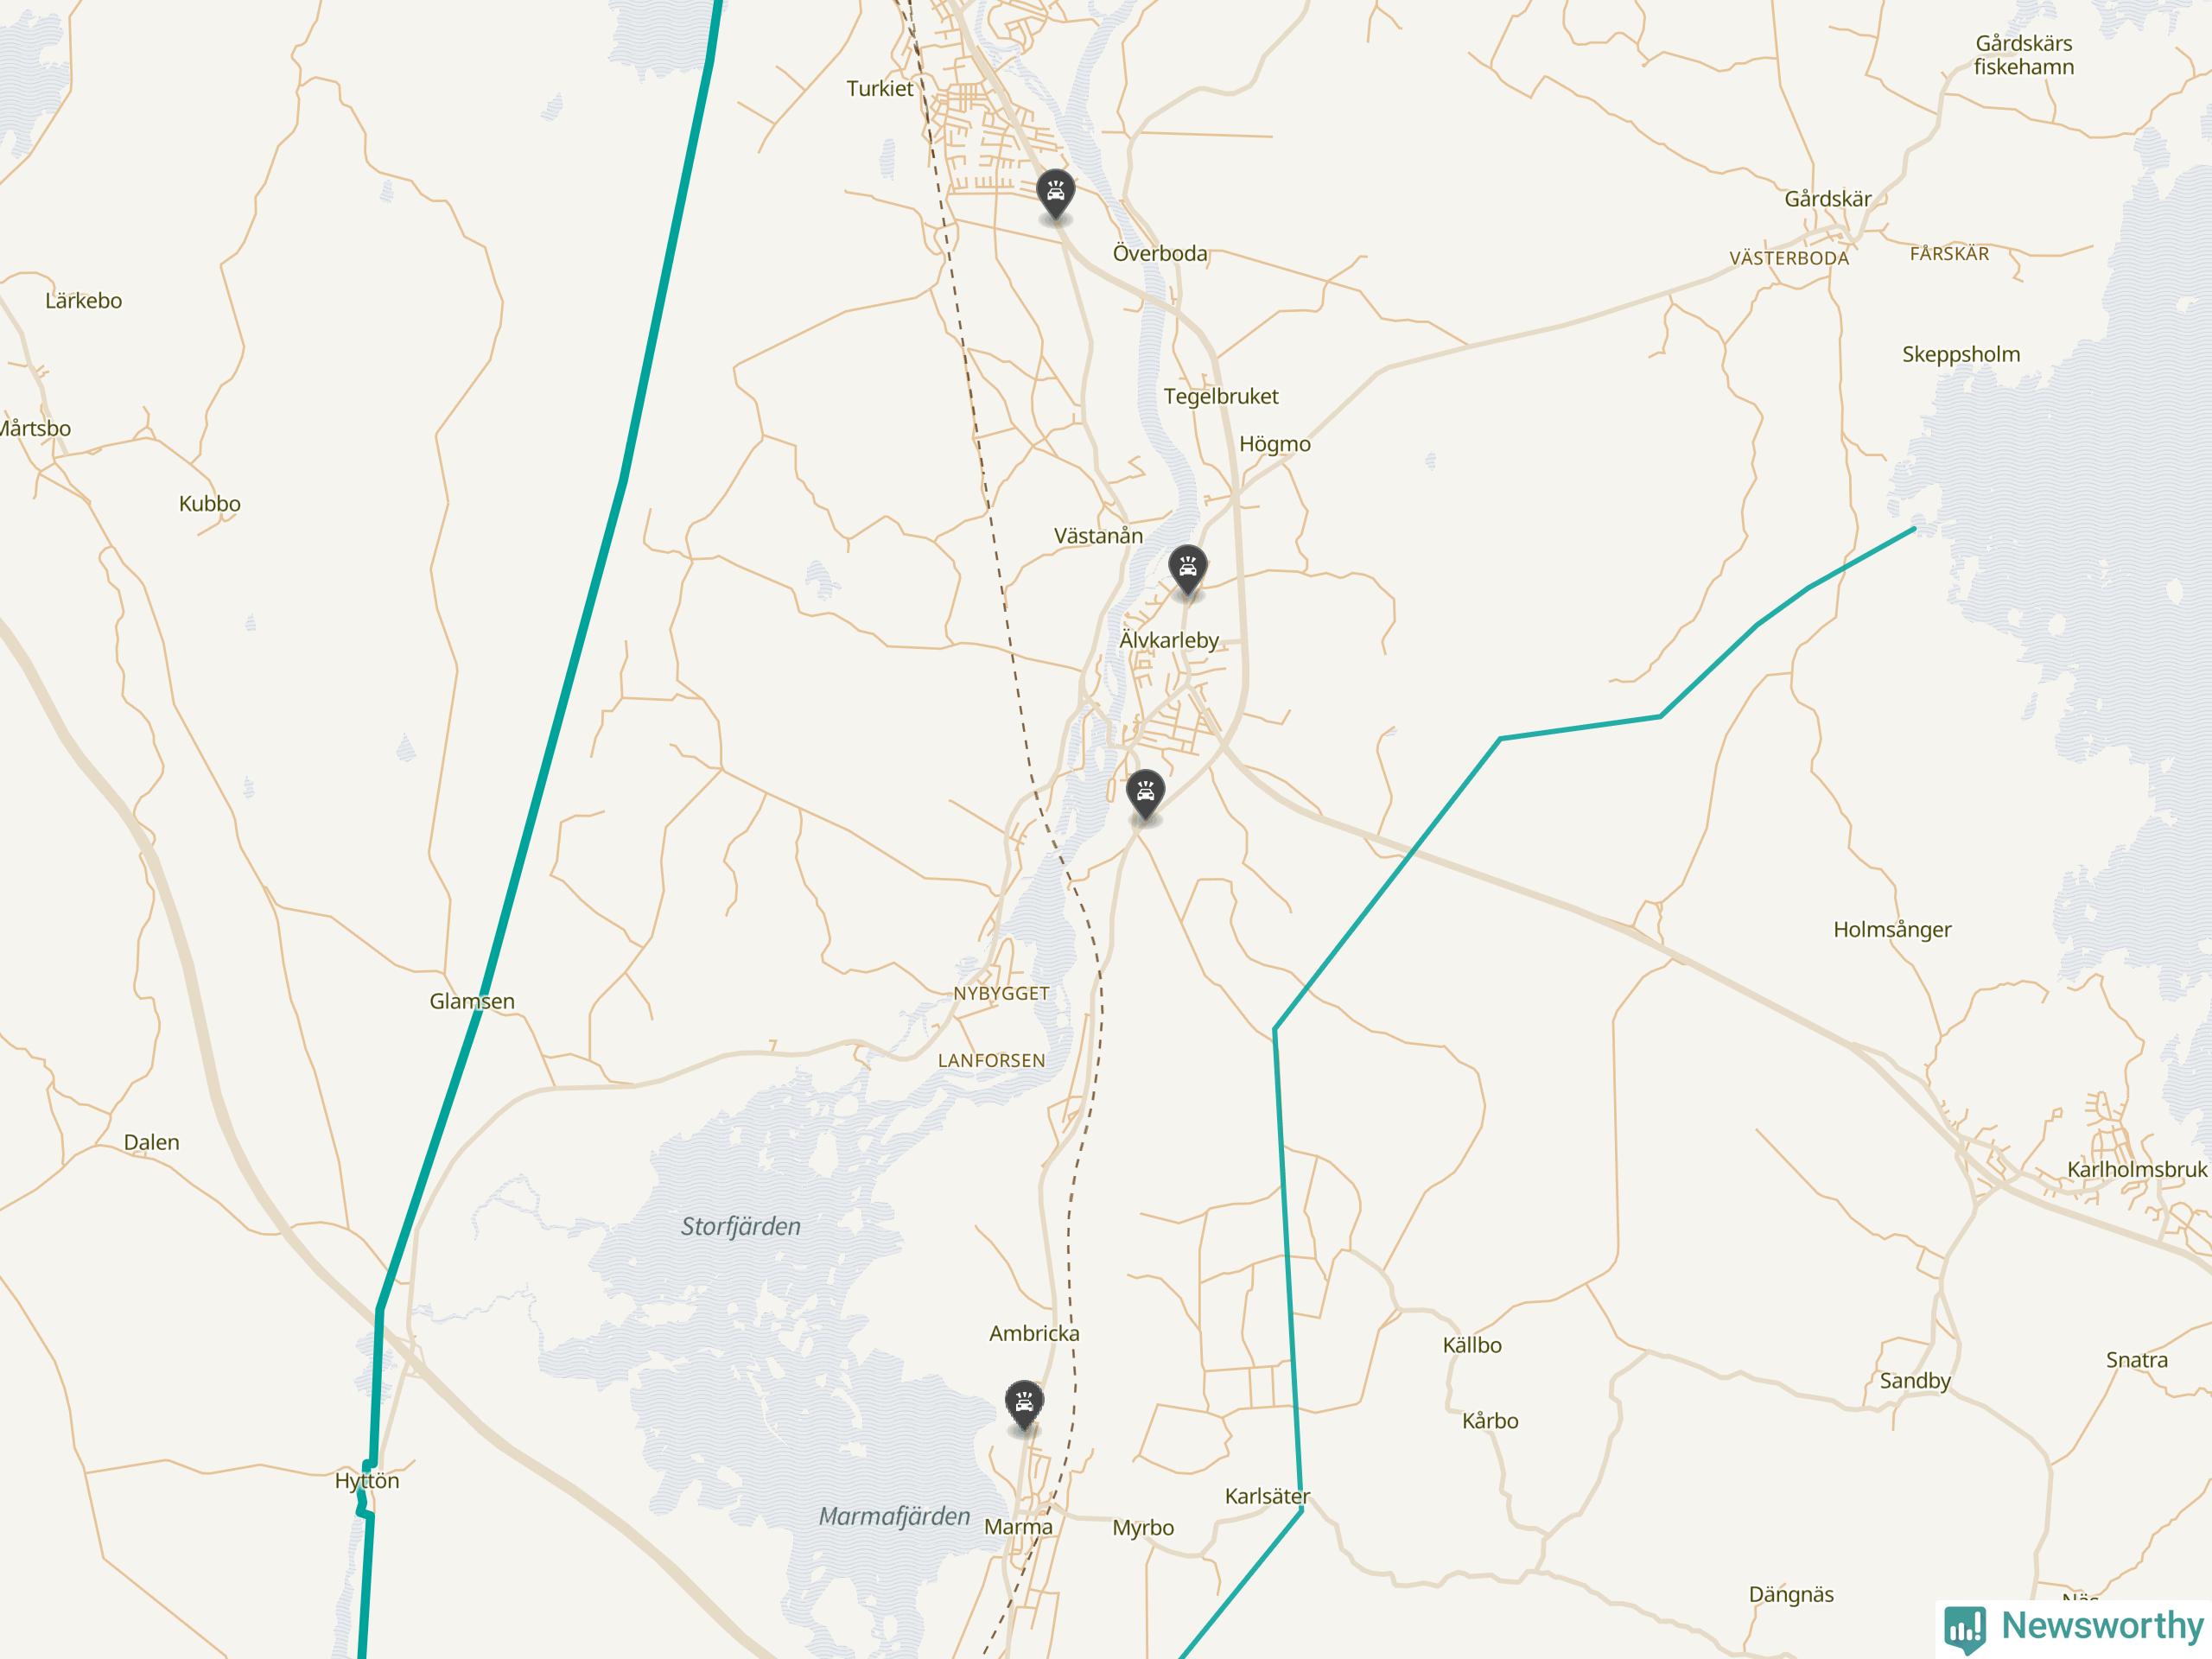Open the car marker near Ambricka
2212x1659 pixels.
click(1023, 1406)
